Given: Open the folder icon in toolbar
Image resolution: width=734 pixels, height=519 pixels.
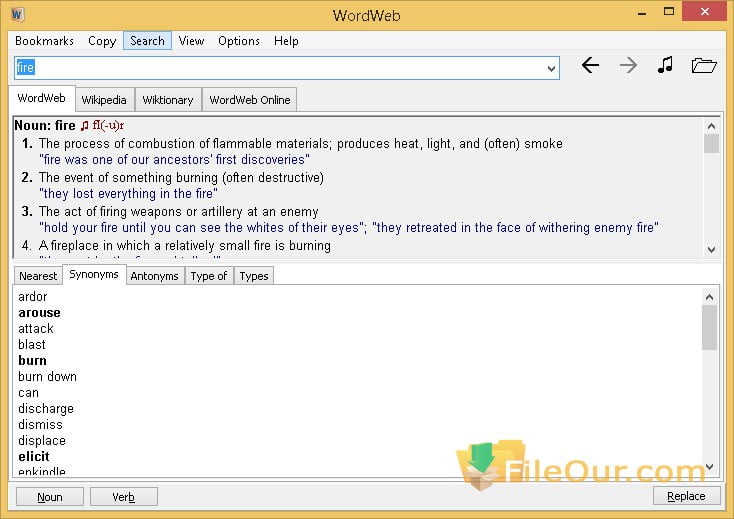Looking at the screenshot, I should pos(704,65).
